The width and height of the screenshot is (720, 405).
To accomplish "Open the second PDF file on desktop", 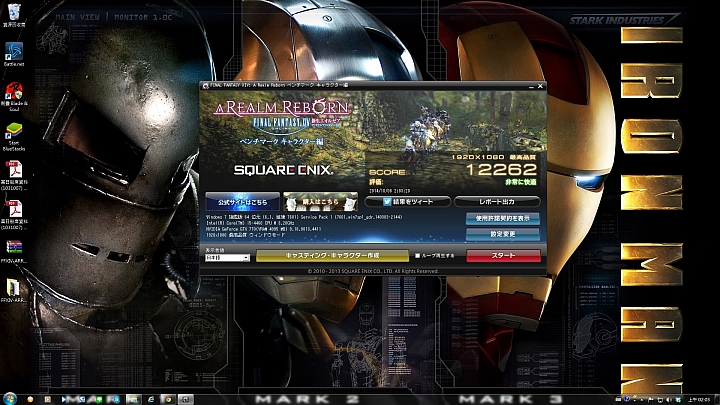I will (14, 214).
